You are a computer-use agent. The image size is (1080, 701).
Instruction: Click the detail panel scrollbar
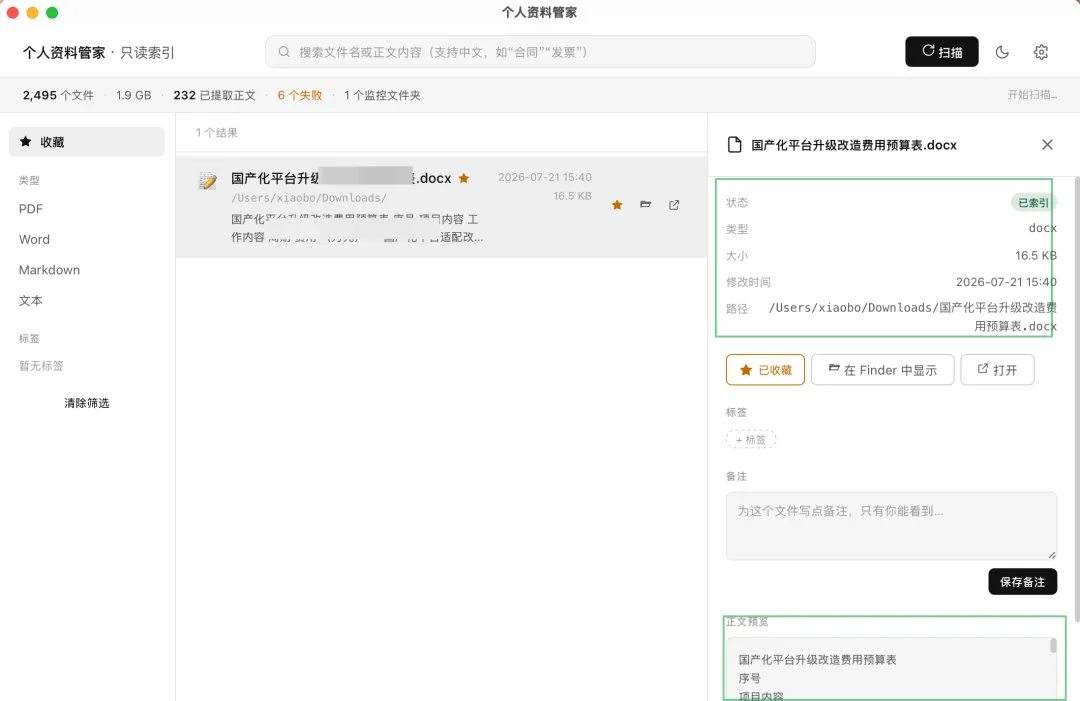click(x=1077, y=399)
